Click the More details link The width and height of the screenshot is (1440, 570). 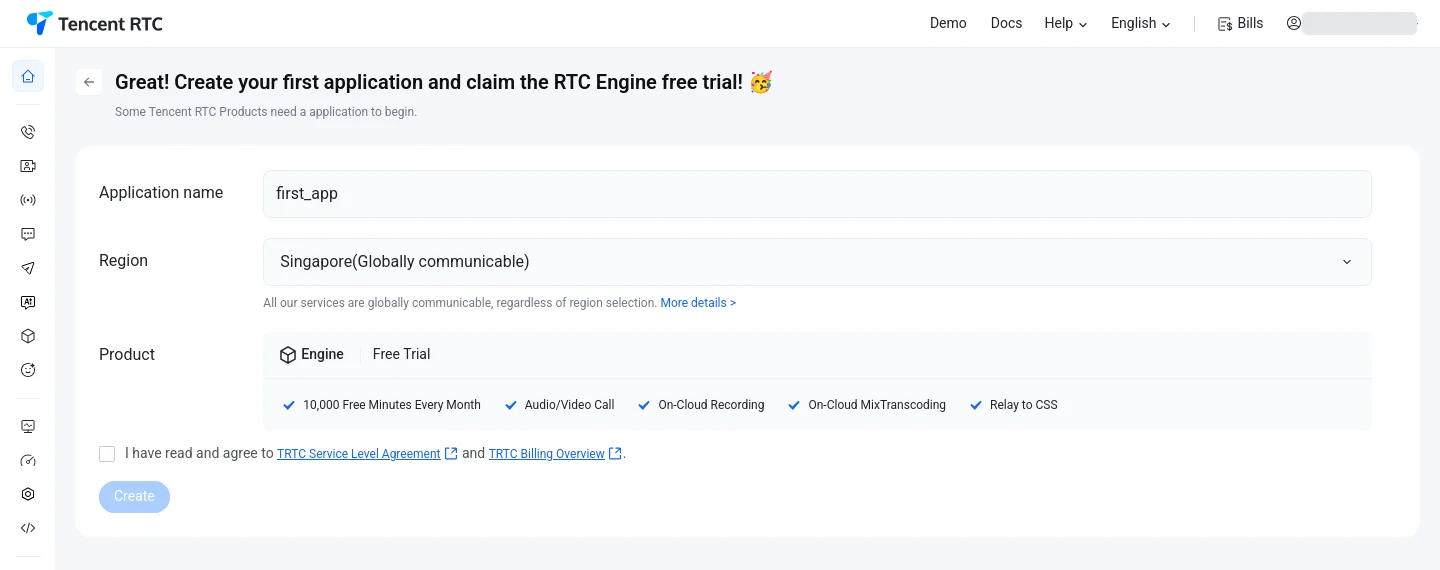pyautogui.click(x=698, y=303)
